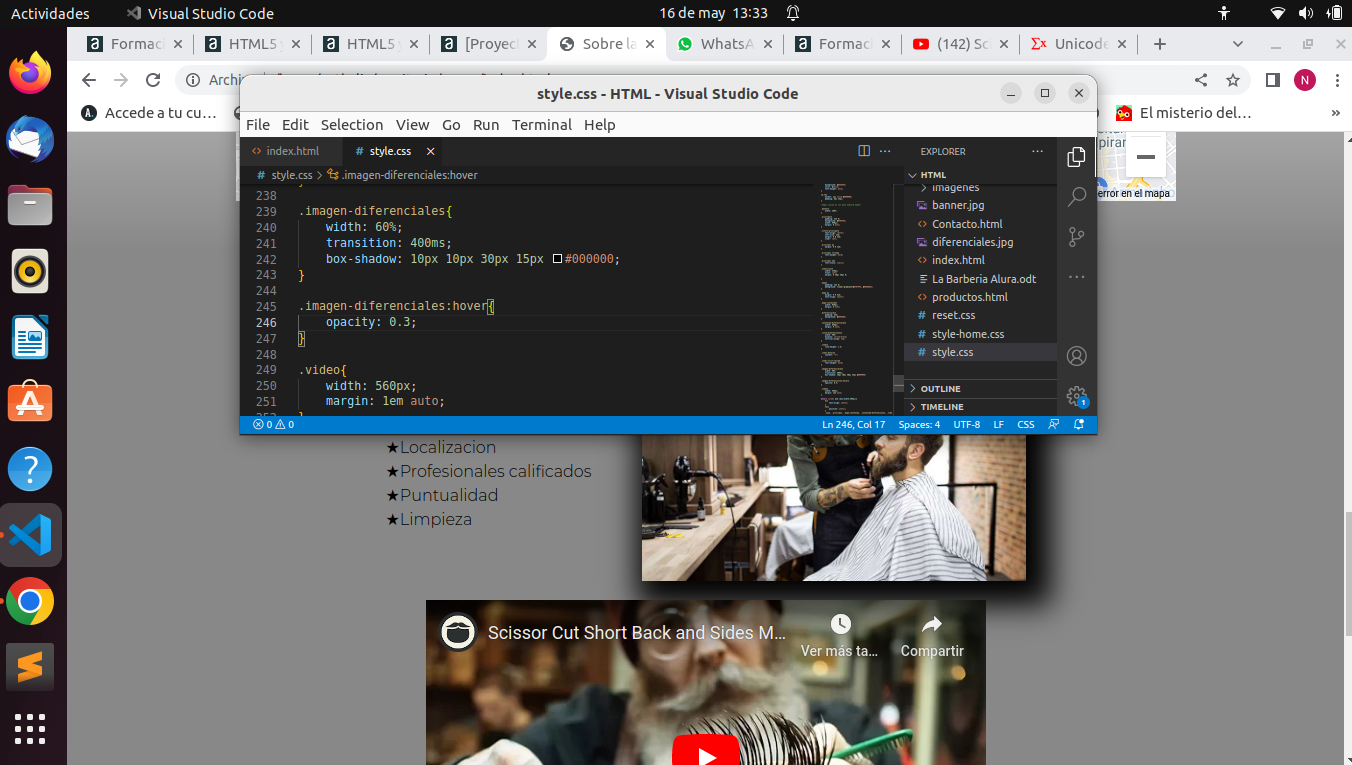Image resolution: width=1352 pixels, height=765 pixels.
Task: Change language mode CSS in status bar
Action: coord(1026,425)
